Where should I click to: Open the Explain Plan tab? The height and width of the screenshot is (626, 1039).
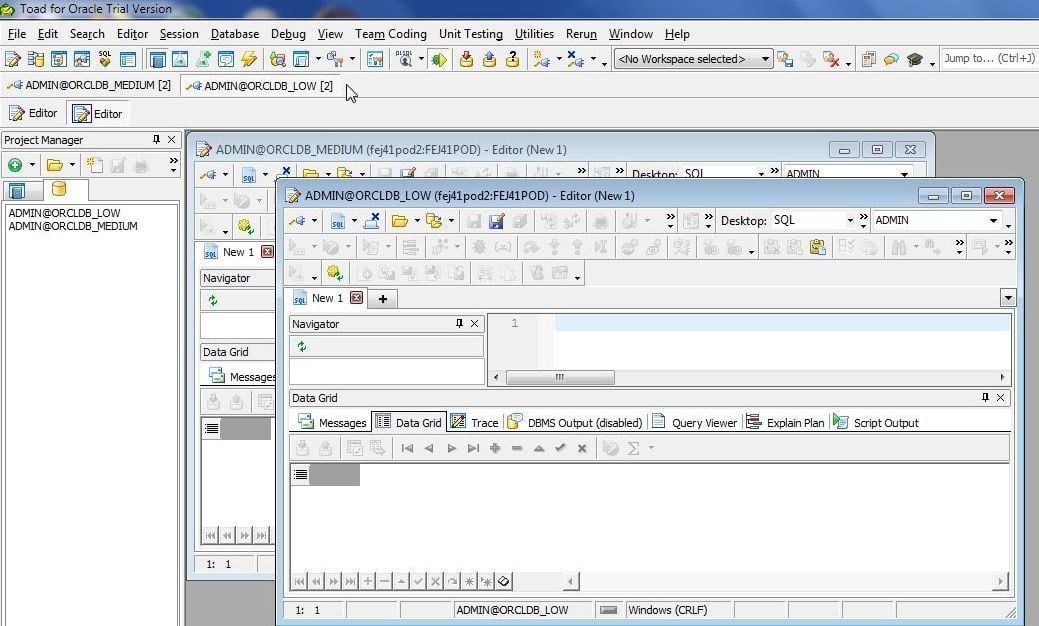click(785, 422)
